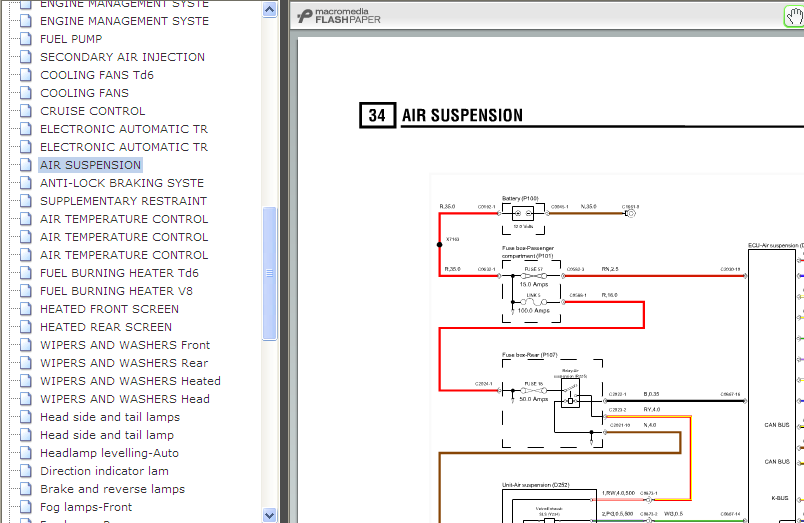804x523 pixels.
Task: Click the Macromedia FlashPaper logo
Action: tap(339, 16)
